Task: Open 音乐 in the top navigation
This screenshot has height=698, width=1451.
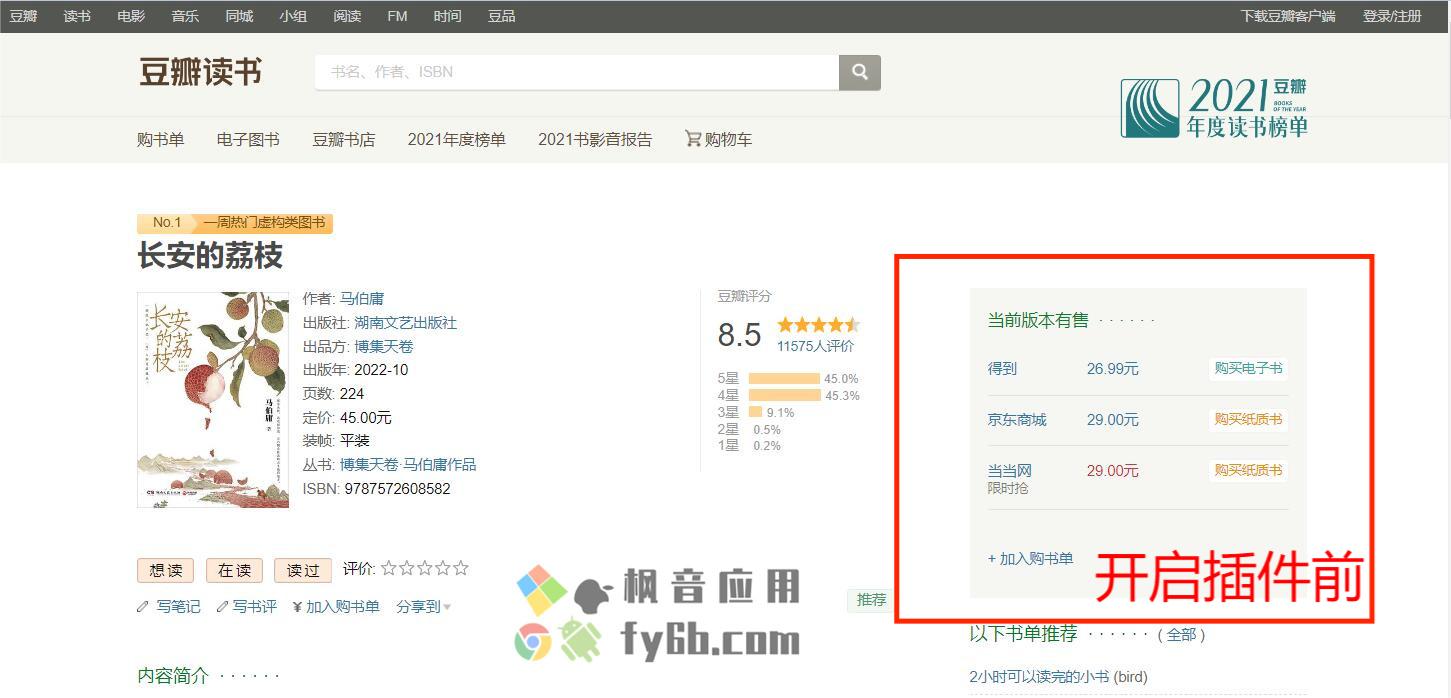Action: (x=185, y=16)
